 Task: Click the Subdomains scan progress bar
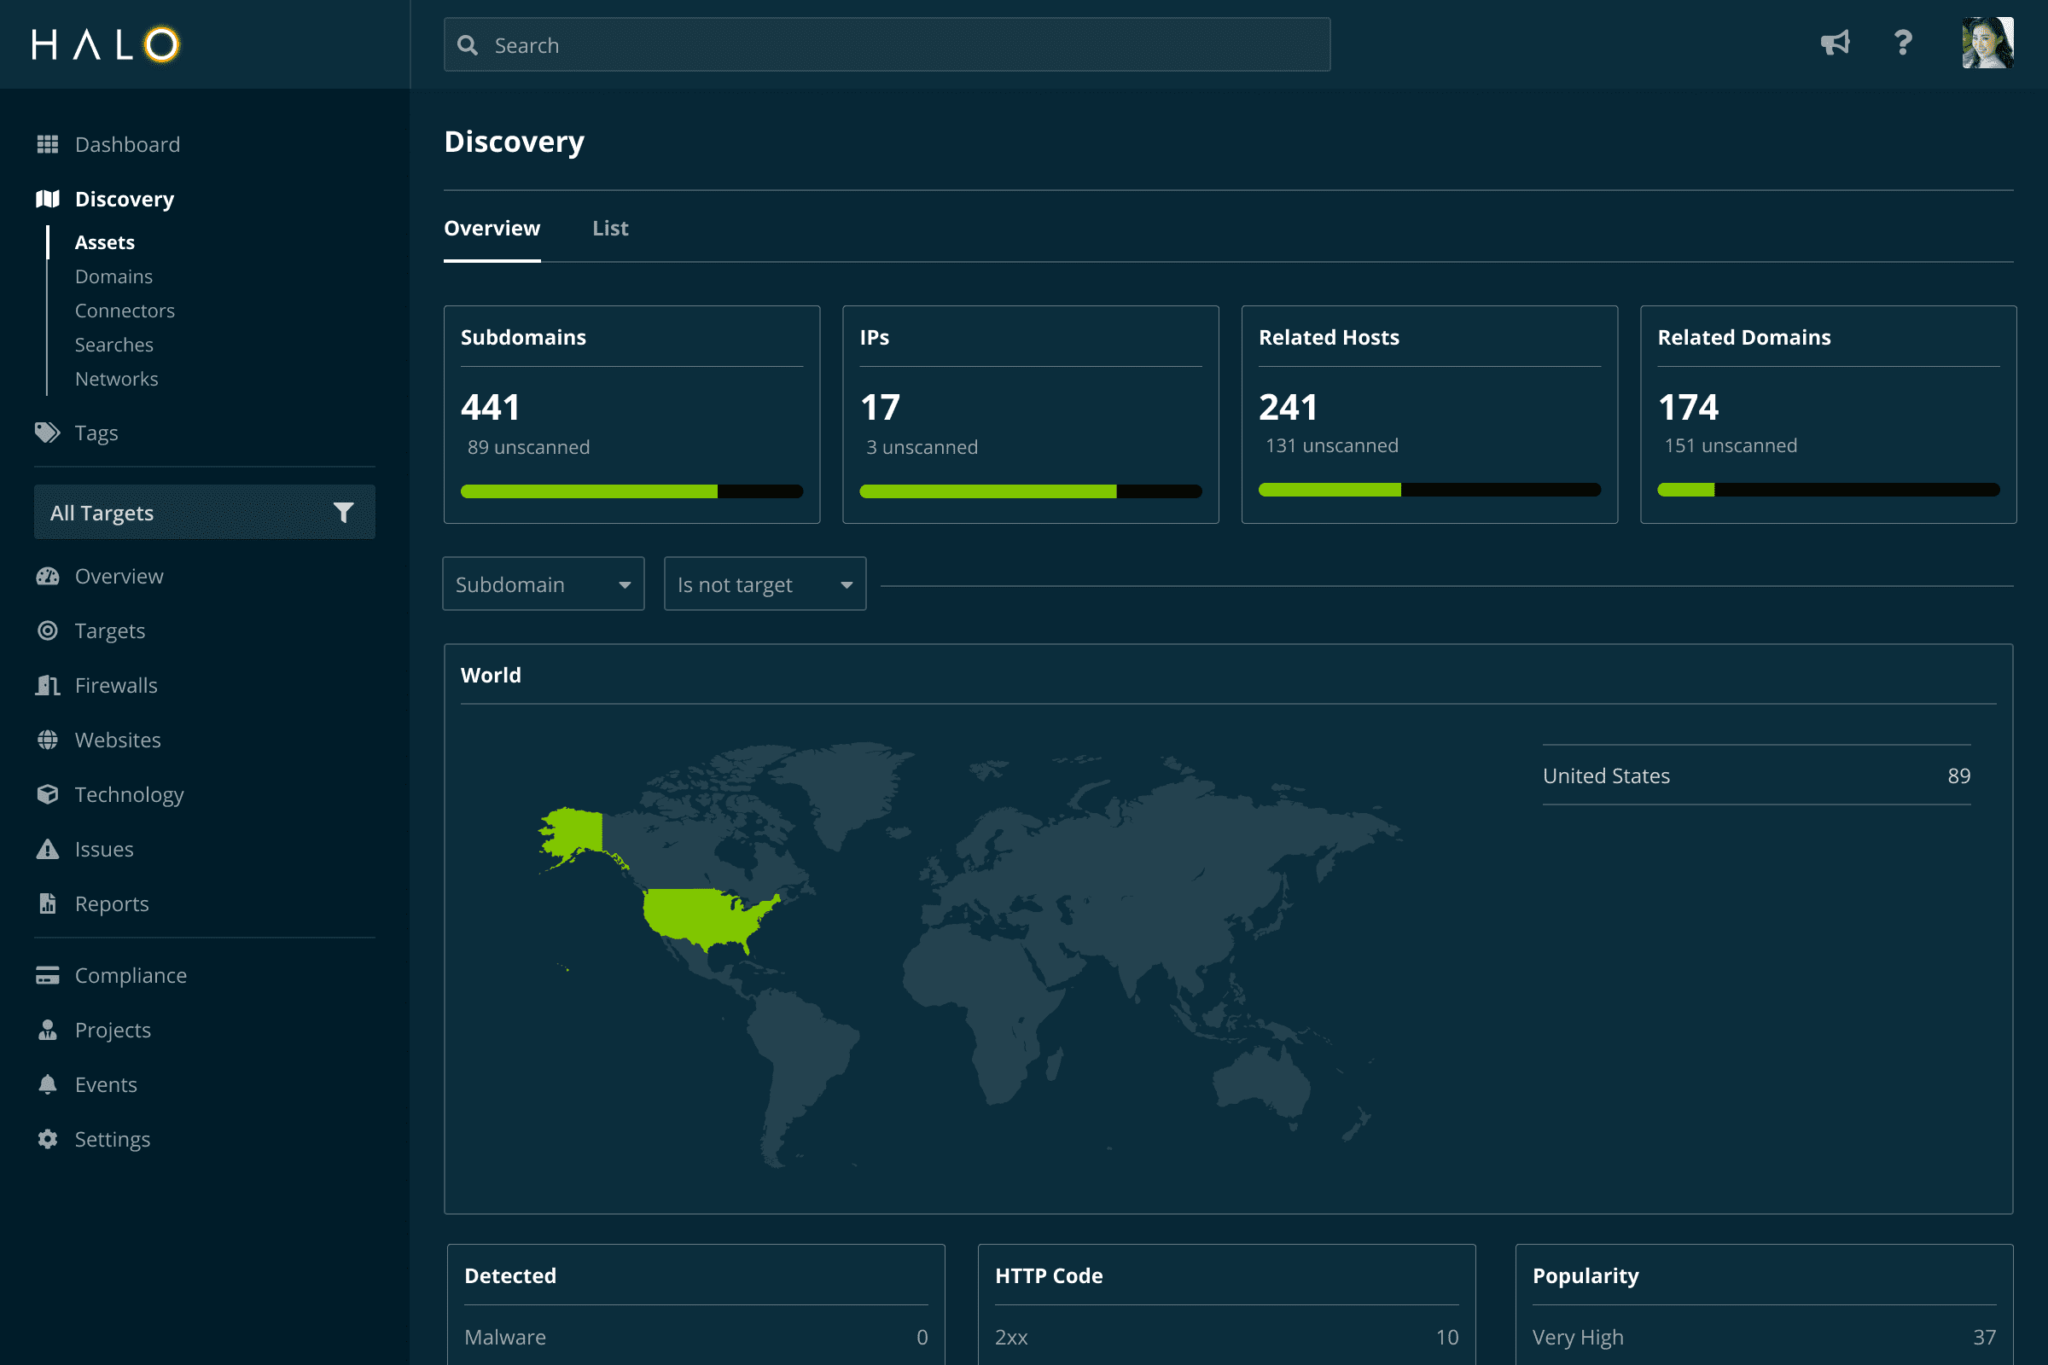(x=631, y=491)
